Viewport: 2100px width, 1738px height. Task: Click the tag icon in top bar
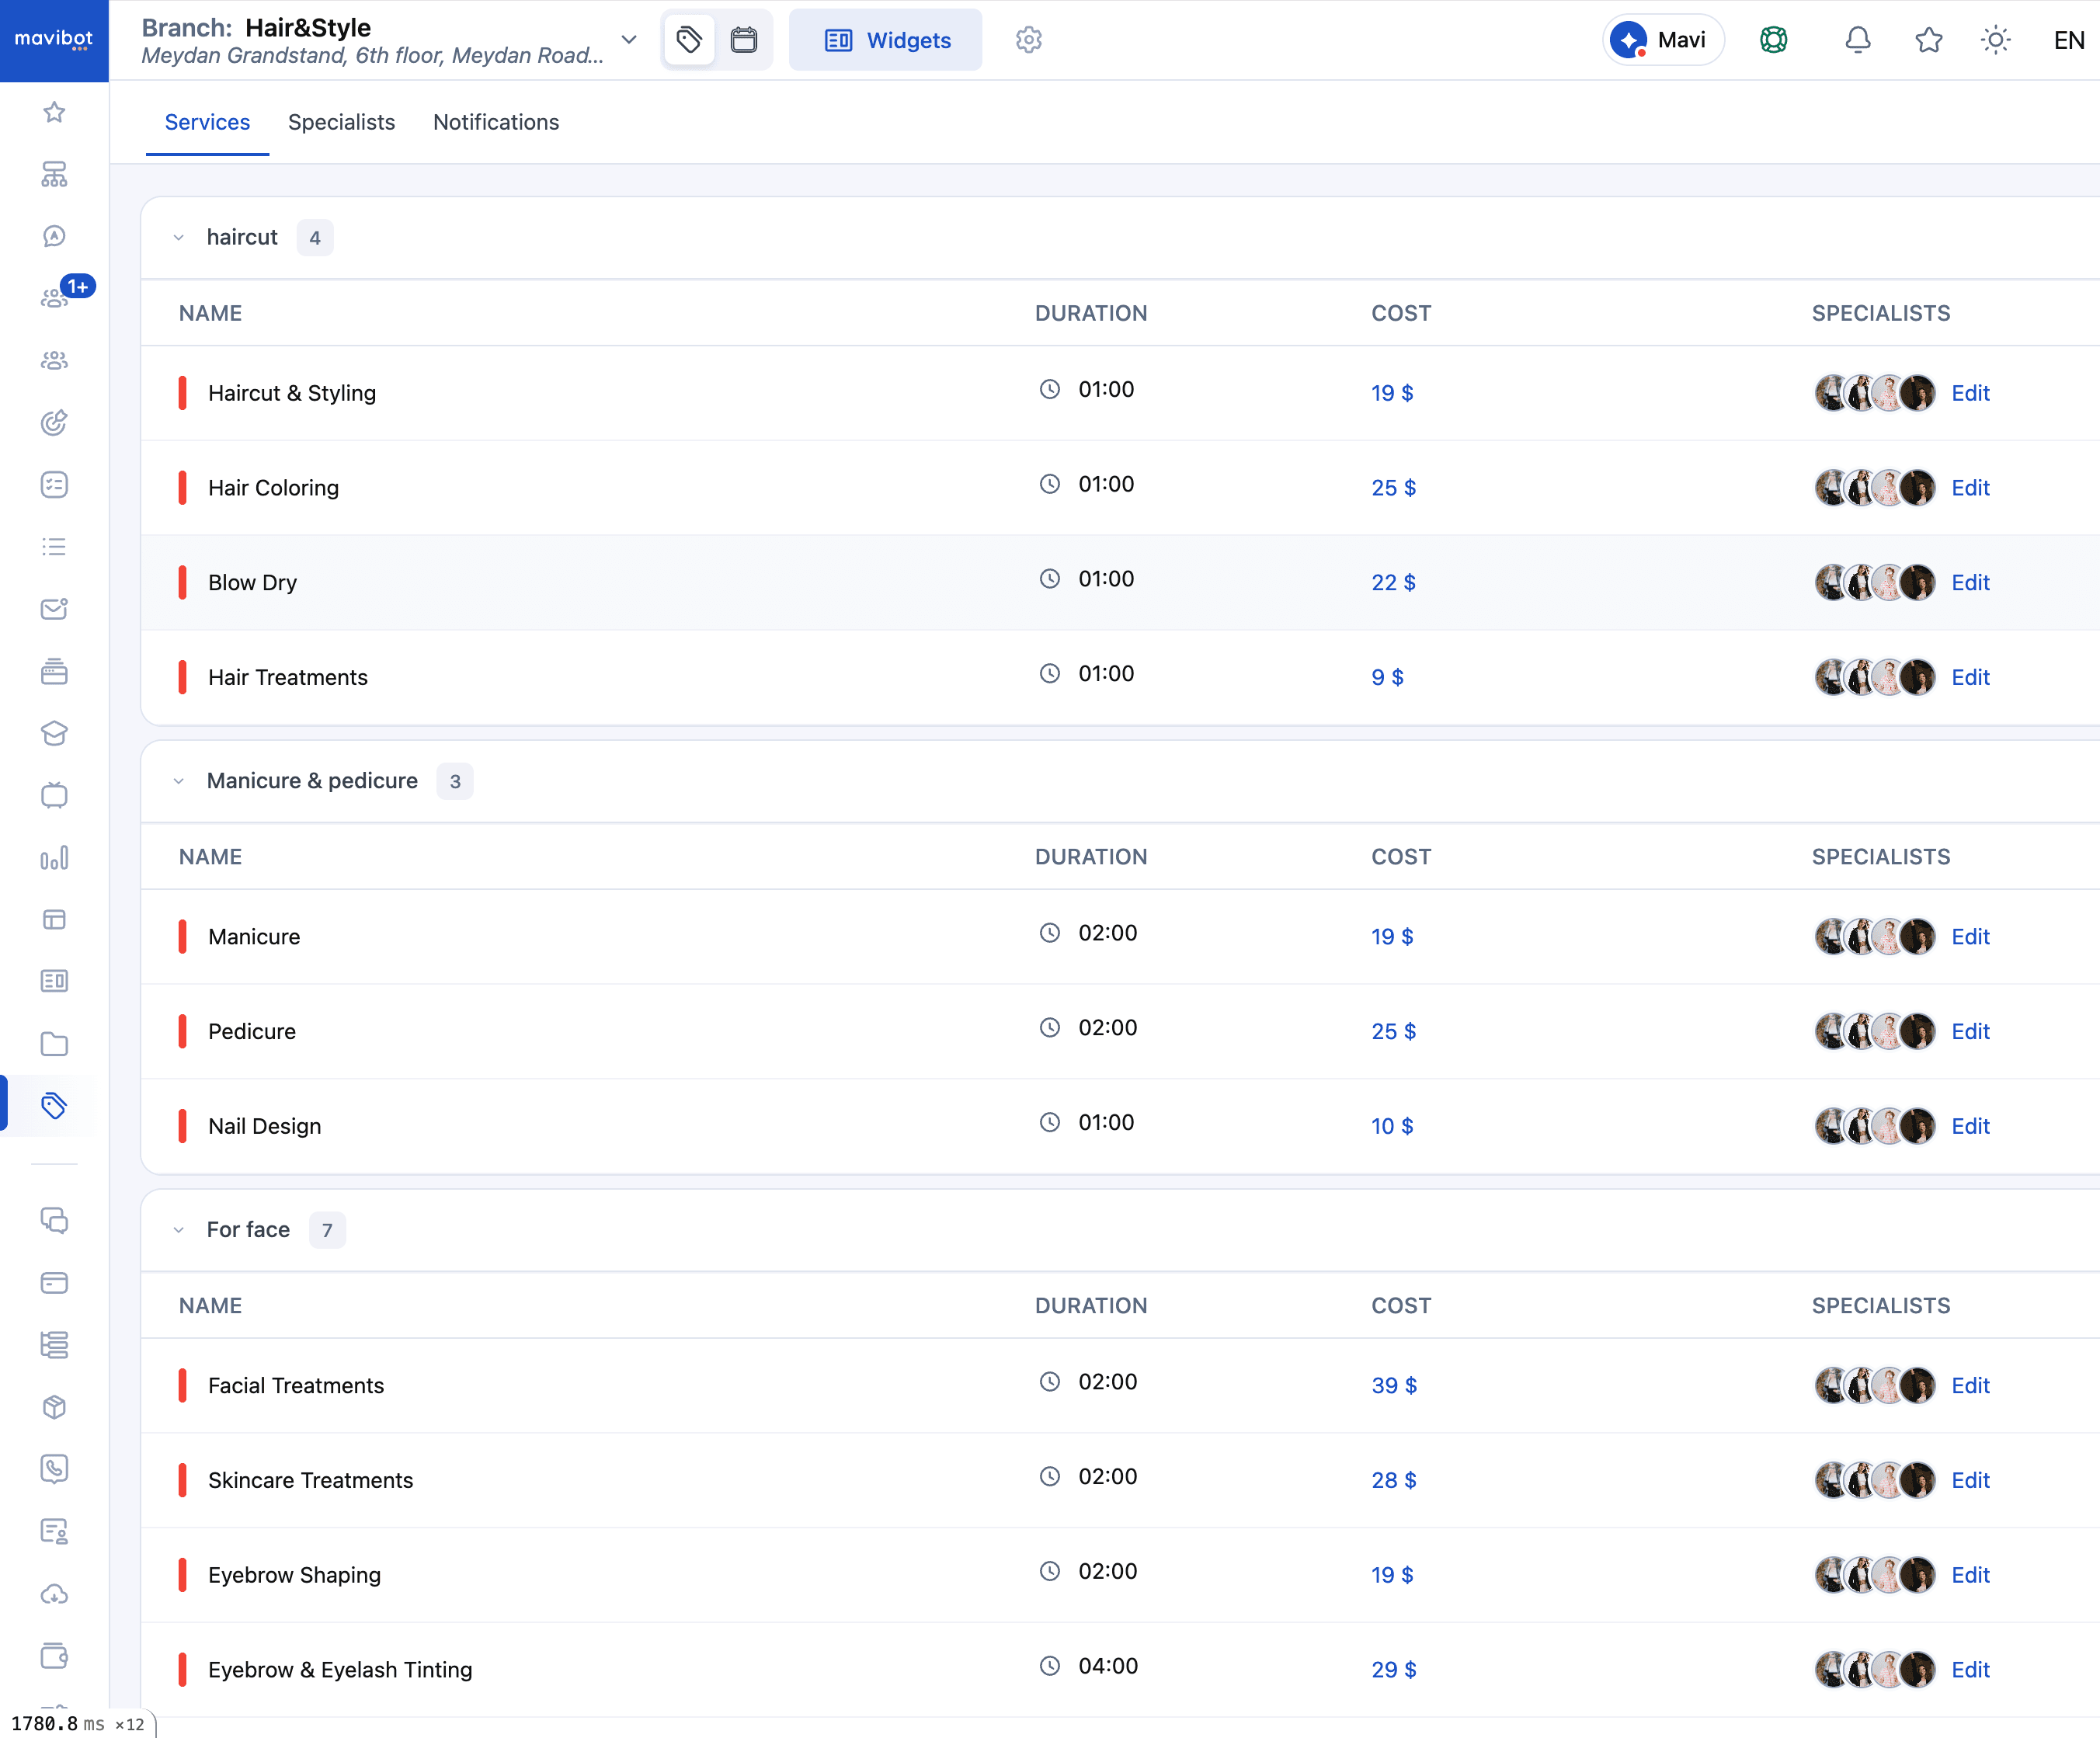pos(689,40)
